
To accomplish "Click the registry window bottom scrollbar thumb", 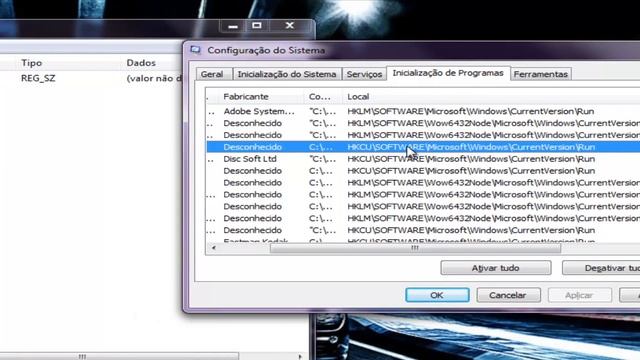I will tap(119, 357).
